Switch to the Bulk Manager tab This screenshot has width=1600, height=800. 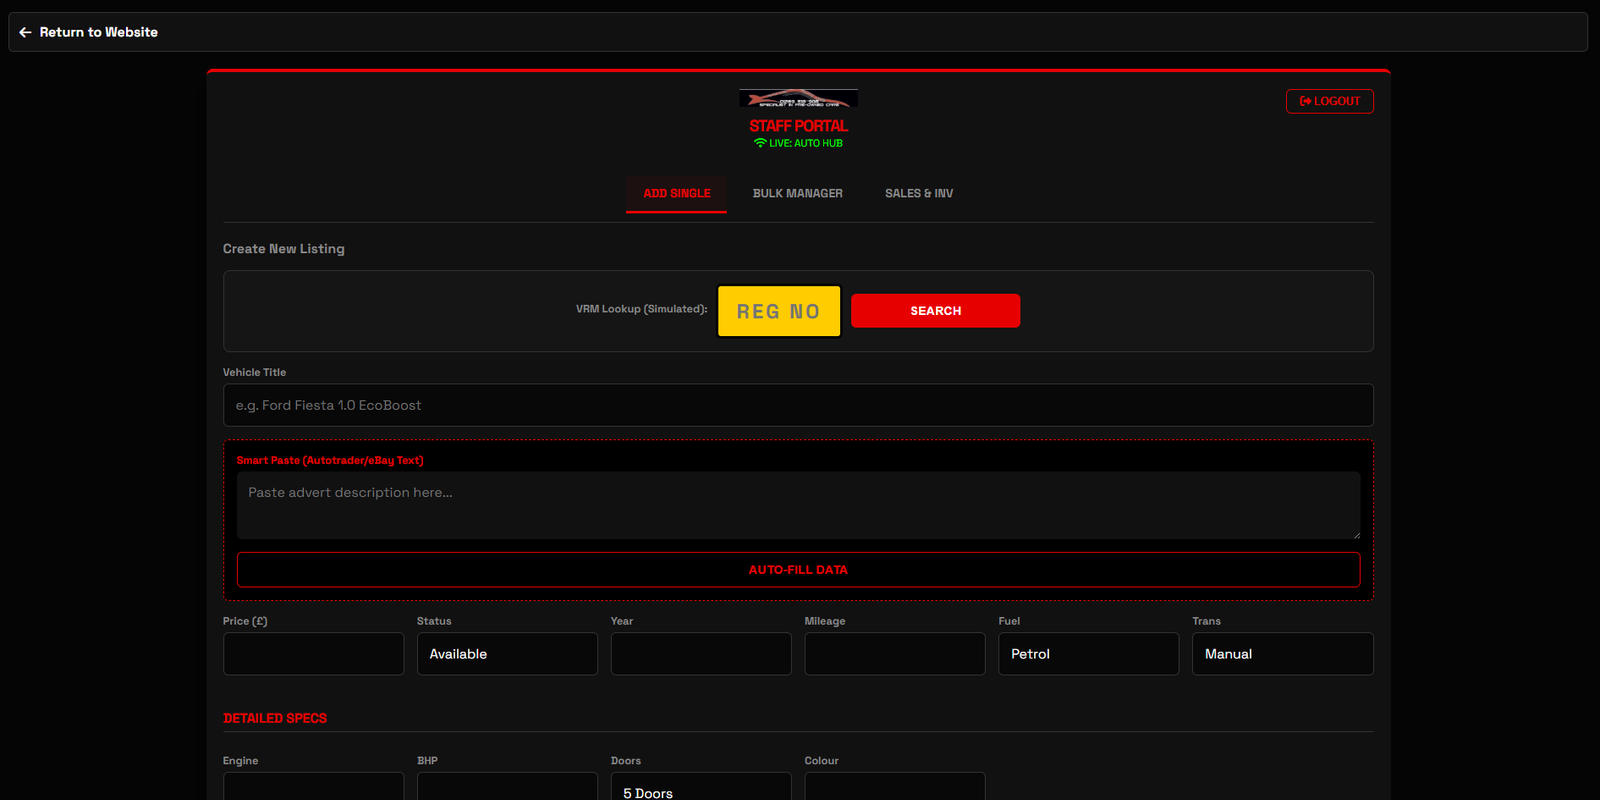(x=797, y=193)
